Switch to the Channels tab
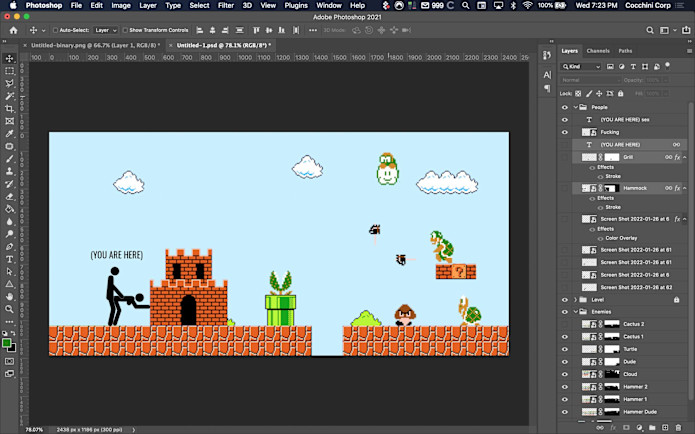 pos(598,51)
